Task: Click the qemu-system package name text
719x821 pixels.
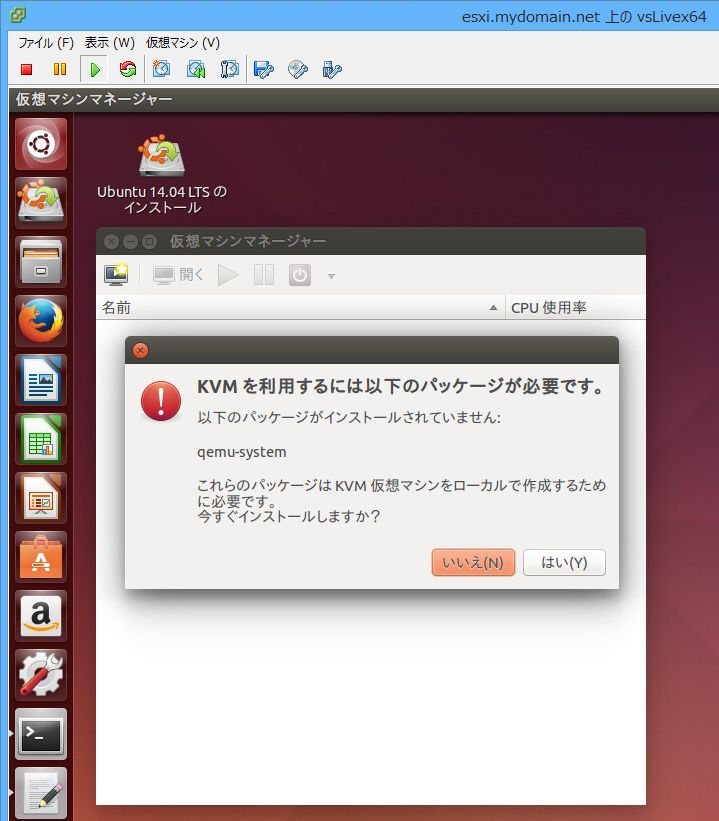Action: 241,452
